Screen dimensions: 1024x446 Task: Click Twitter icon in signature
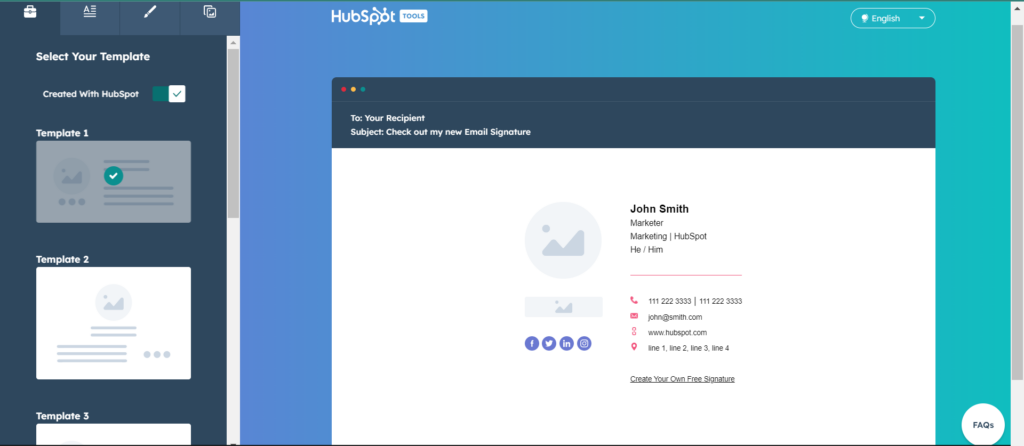549,343
